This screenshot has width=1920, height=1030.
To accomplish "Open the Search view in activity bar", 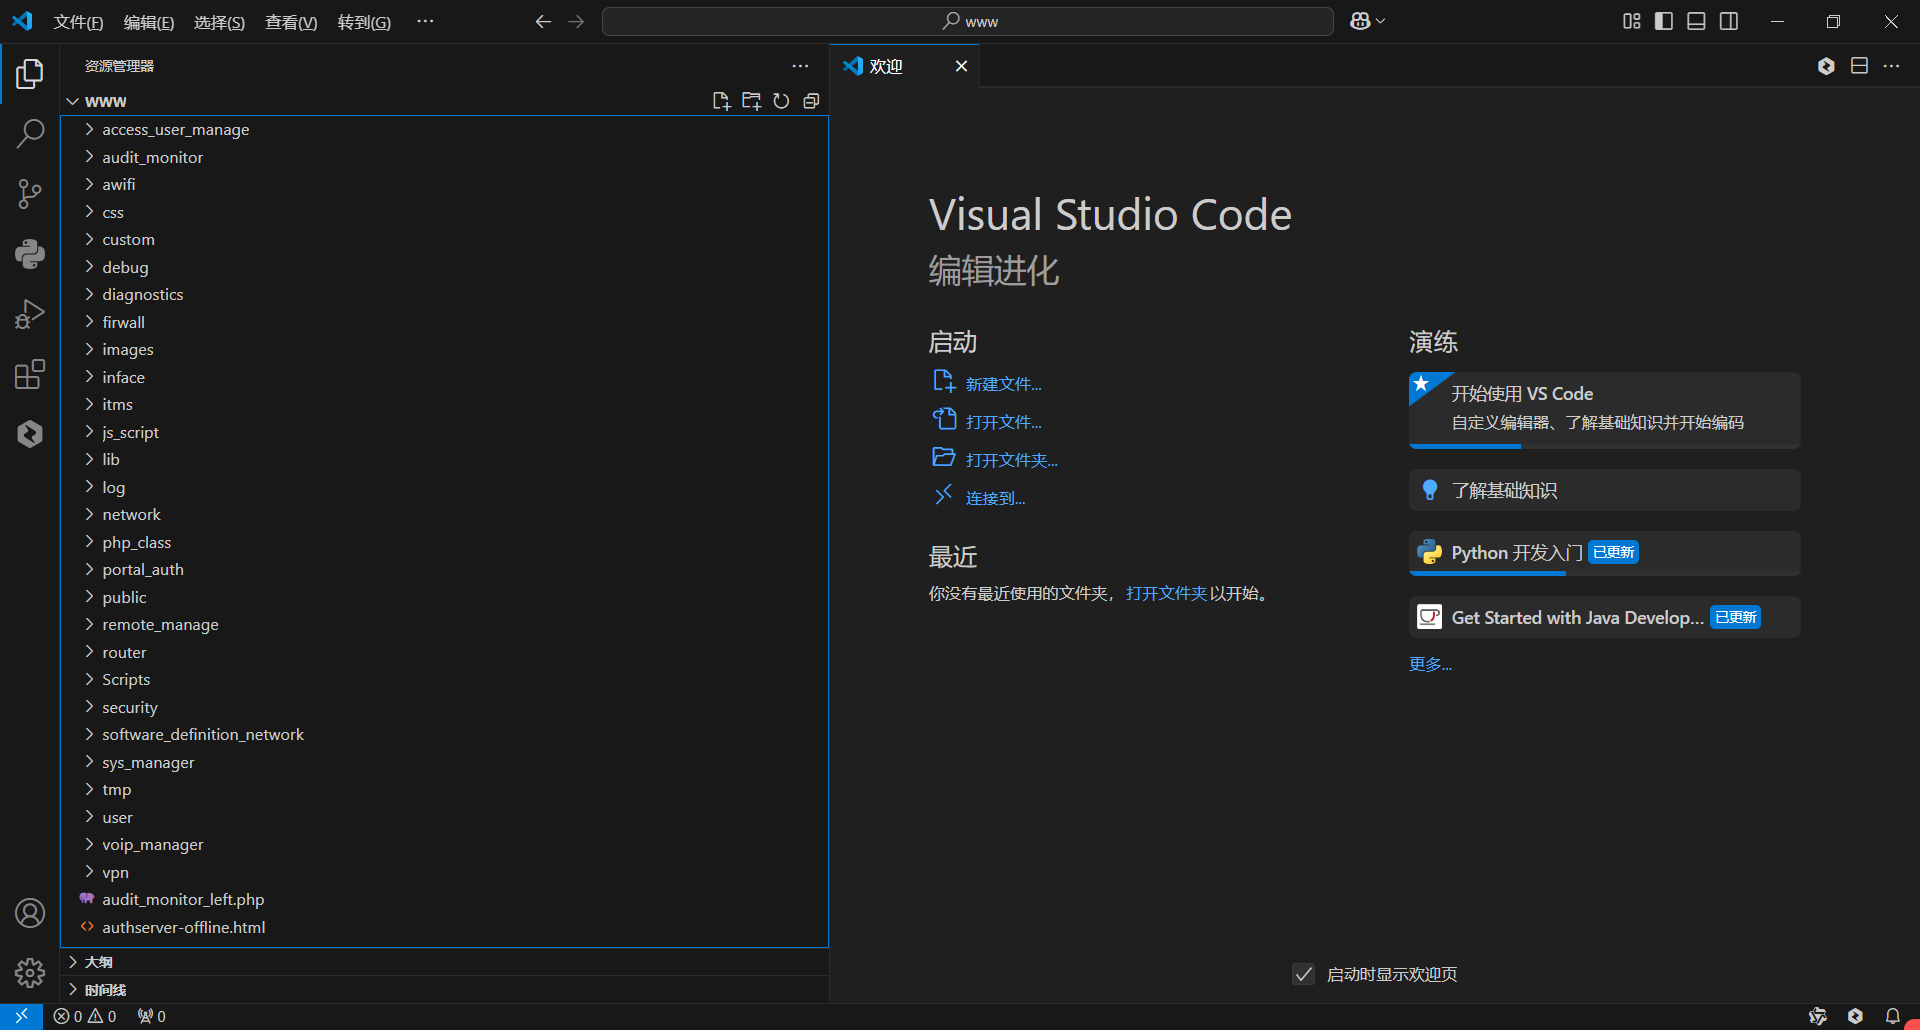I will tap(30, 133).
